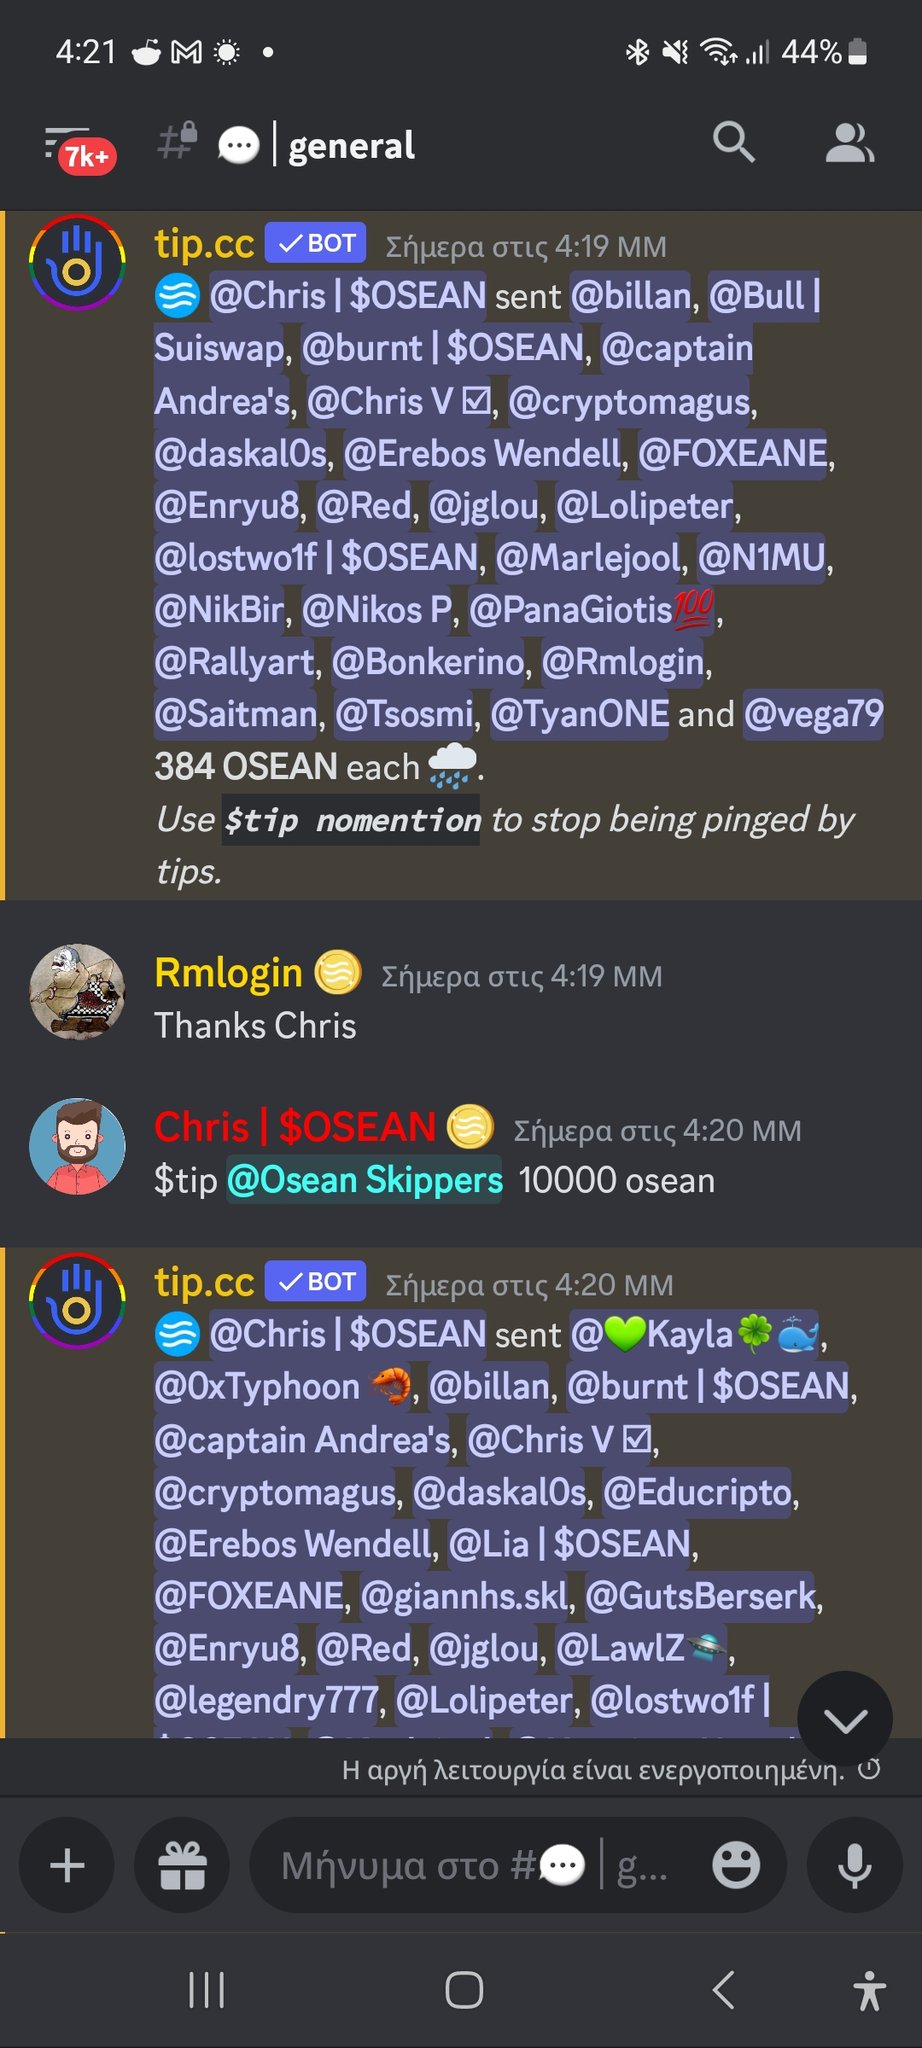Show the member list icon
Image resolution: width=922 pixels, height=2048 pixels.
point(850,143)
